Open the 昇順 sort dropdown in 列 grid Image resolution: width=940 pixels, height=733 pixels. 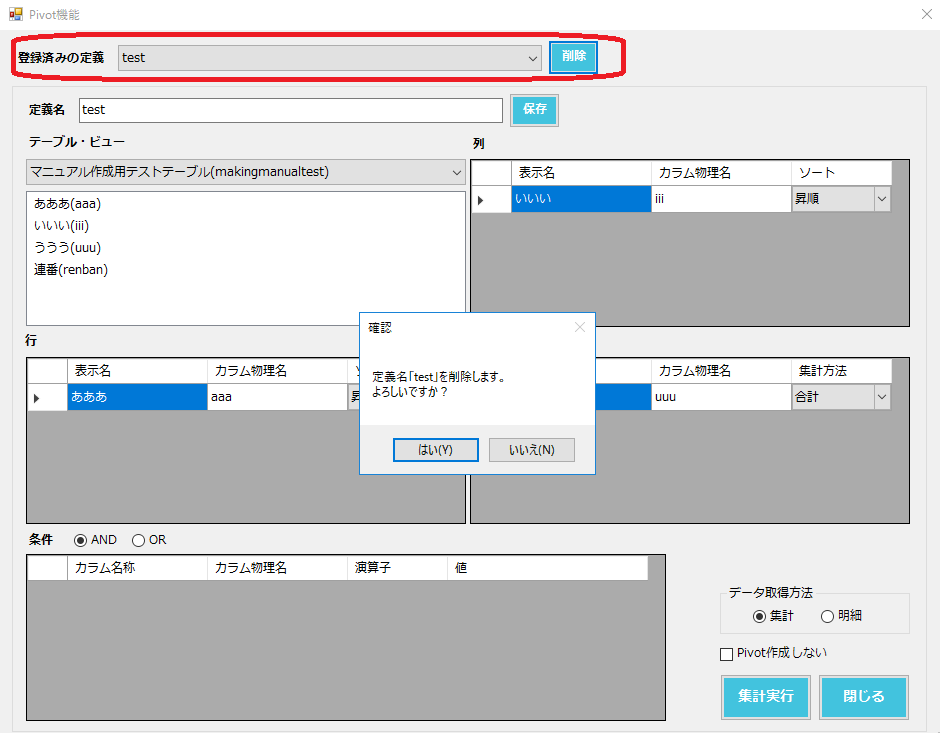[x=882, y=199]
